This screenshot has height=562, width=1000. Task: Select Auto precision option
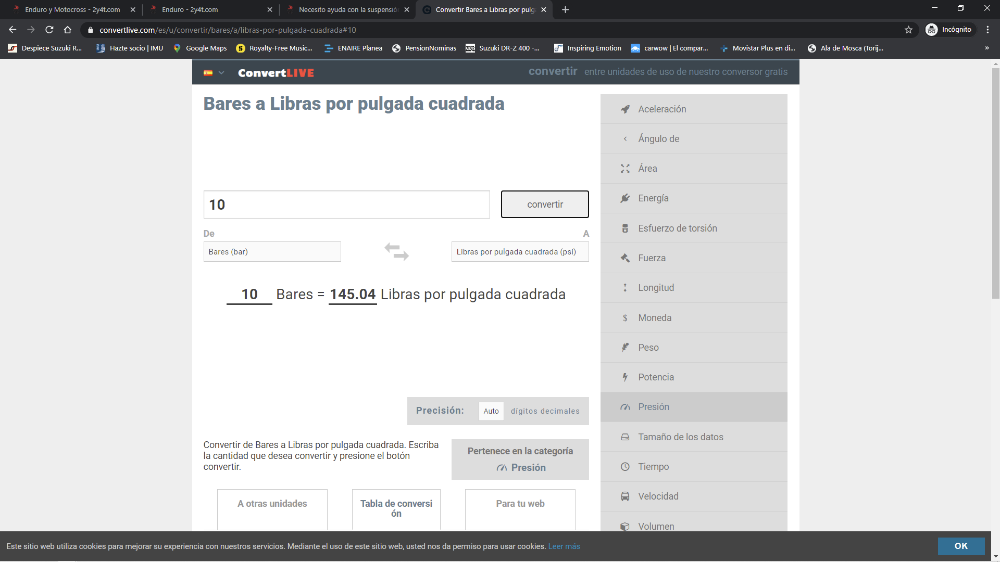pos(491,411)
